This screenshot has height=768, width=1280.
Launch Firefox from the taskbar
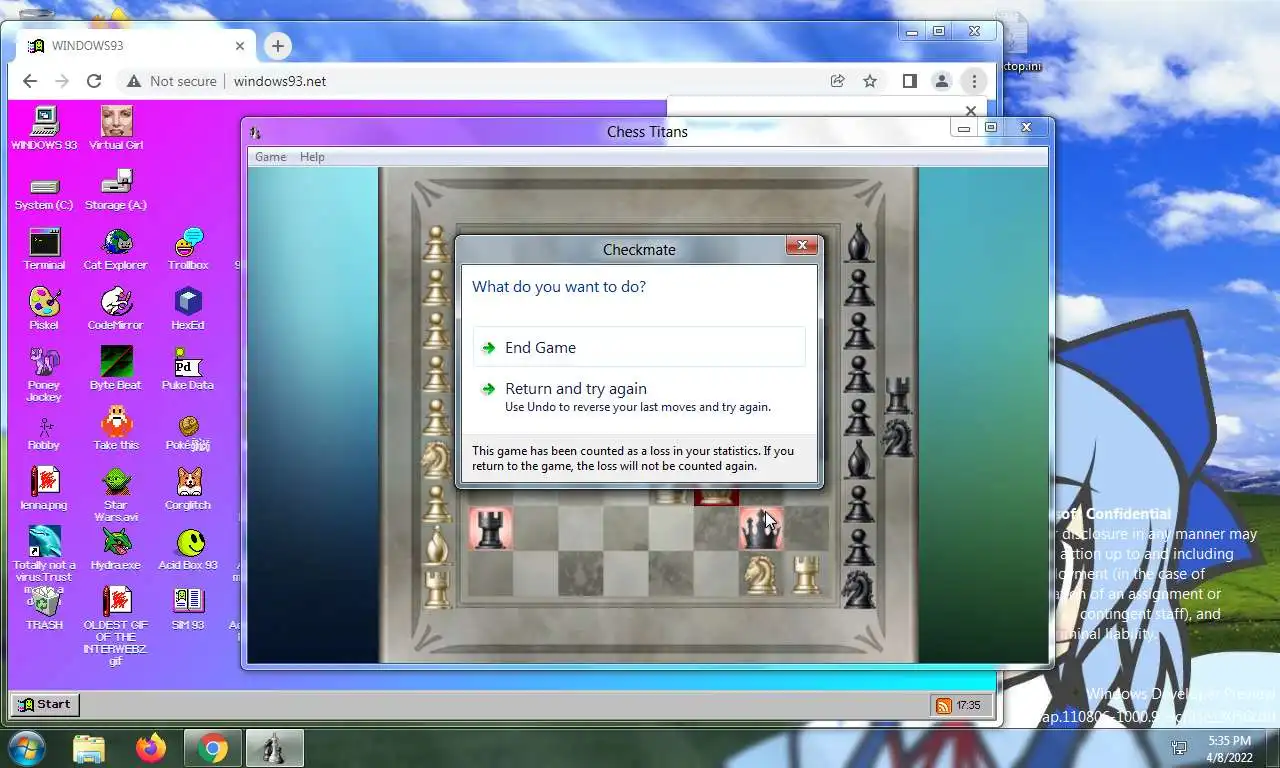151,748
